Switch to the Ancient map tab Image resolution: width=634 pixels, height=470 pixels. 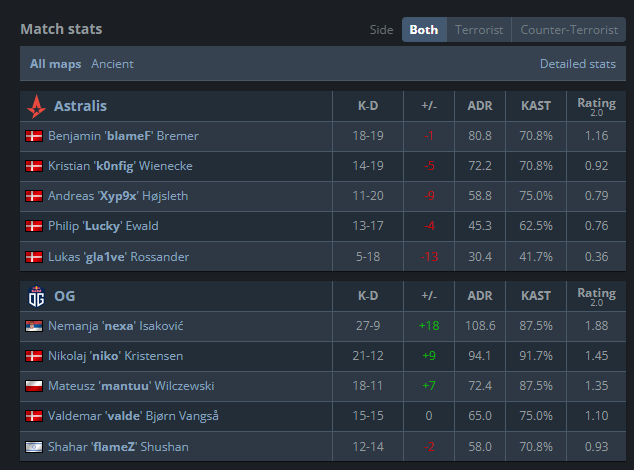tap(112, 64)
